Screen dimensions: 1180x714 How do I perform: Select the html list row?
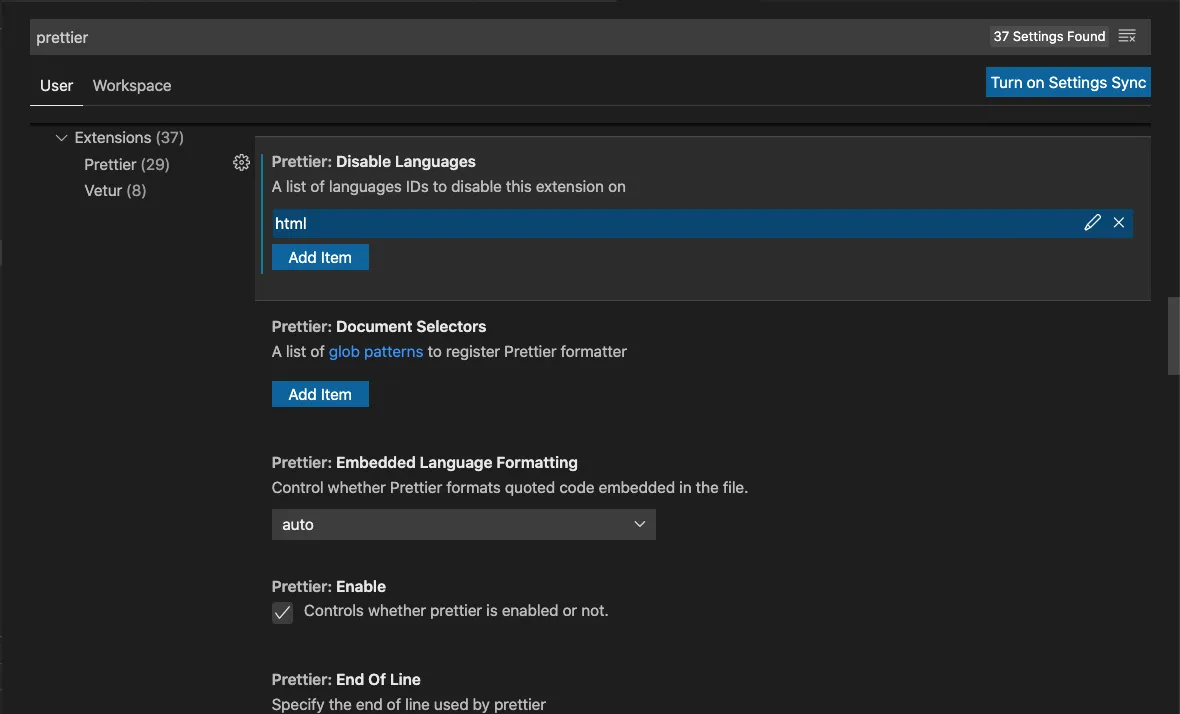702,223
